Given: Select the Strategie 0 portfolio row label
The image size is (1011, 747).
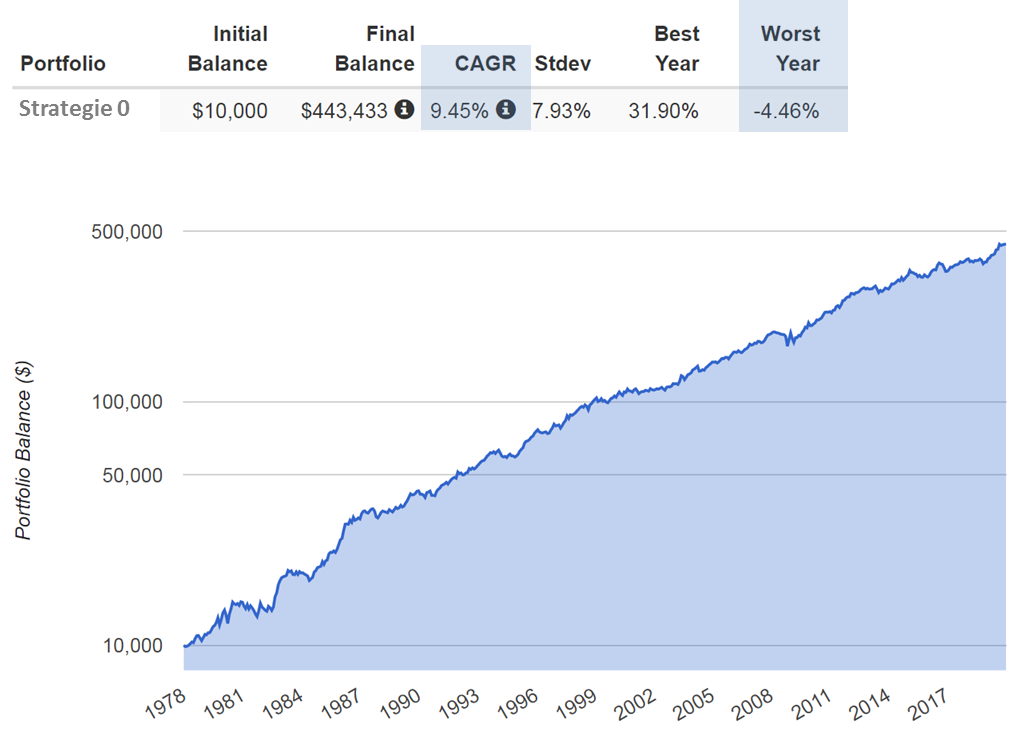Looking at the screenshot, I should tap(74, 109).
